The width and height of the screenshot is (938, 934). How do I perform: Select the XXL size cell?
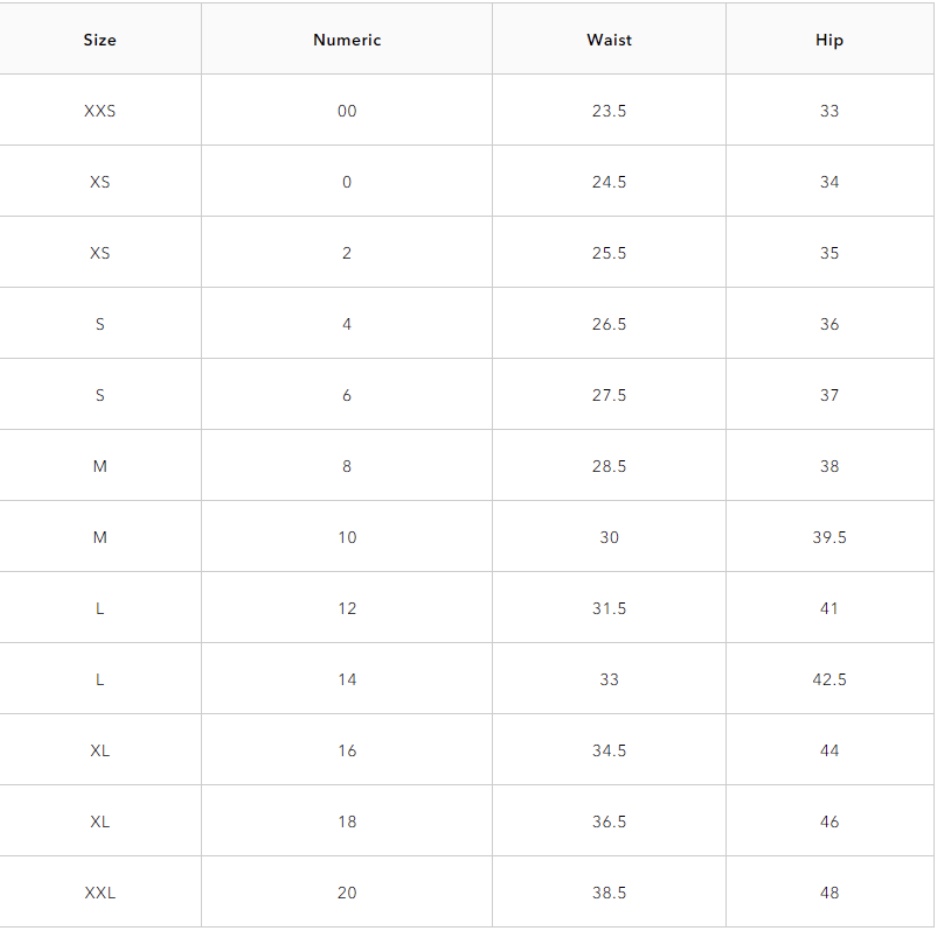point(100,893)
